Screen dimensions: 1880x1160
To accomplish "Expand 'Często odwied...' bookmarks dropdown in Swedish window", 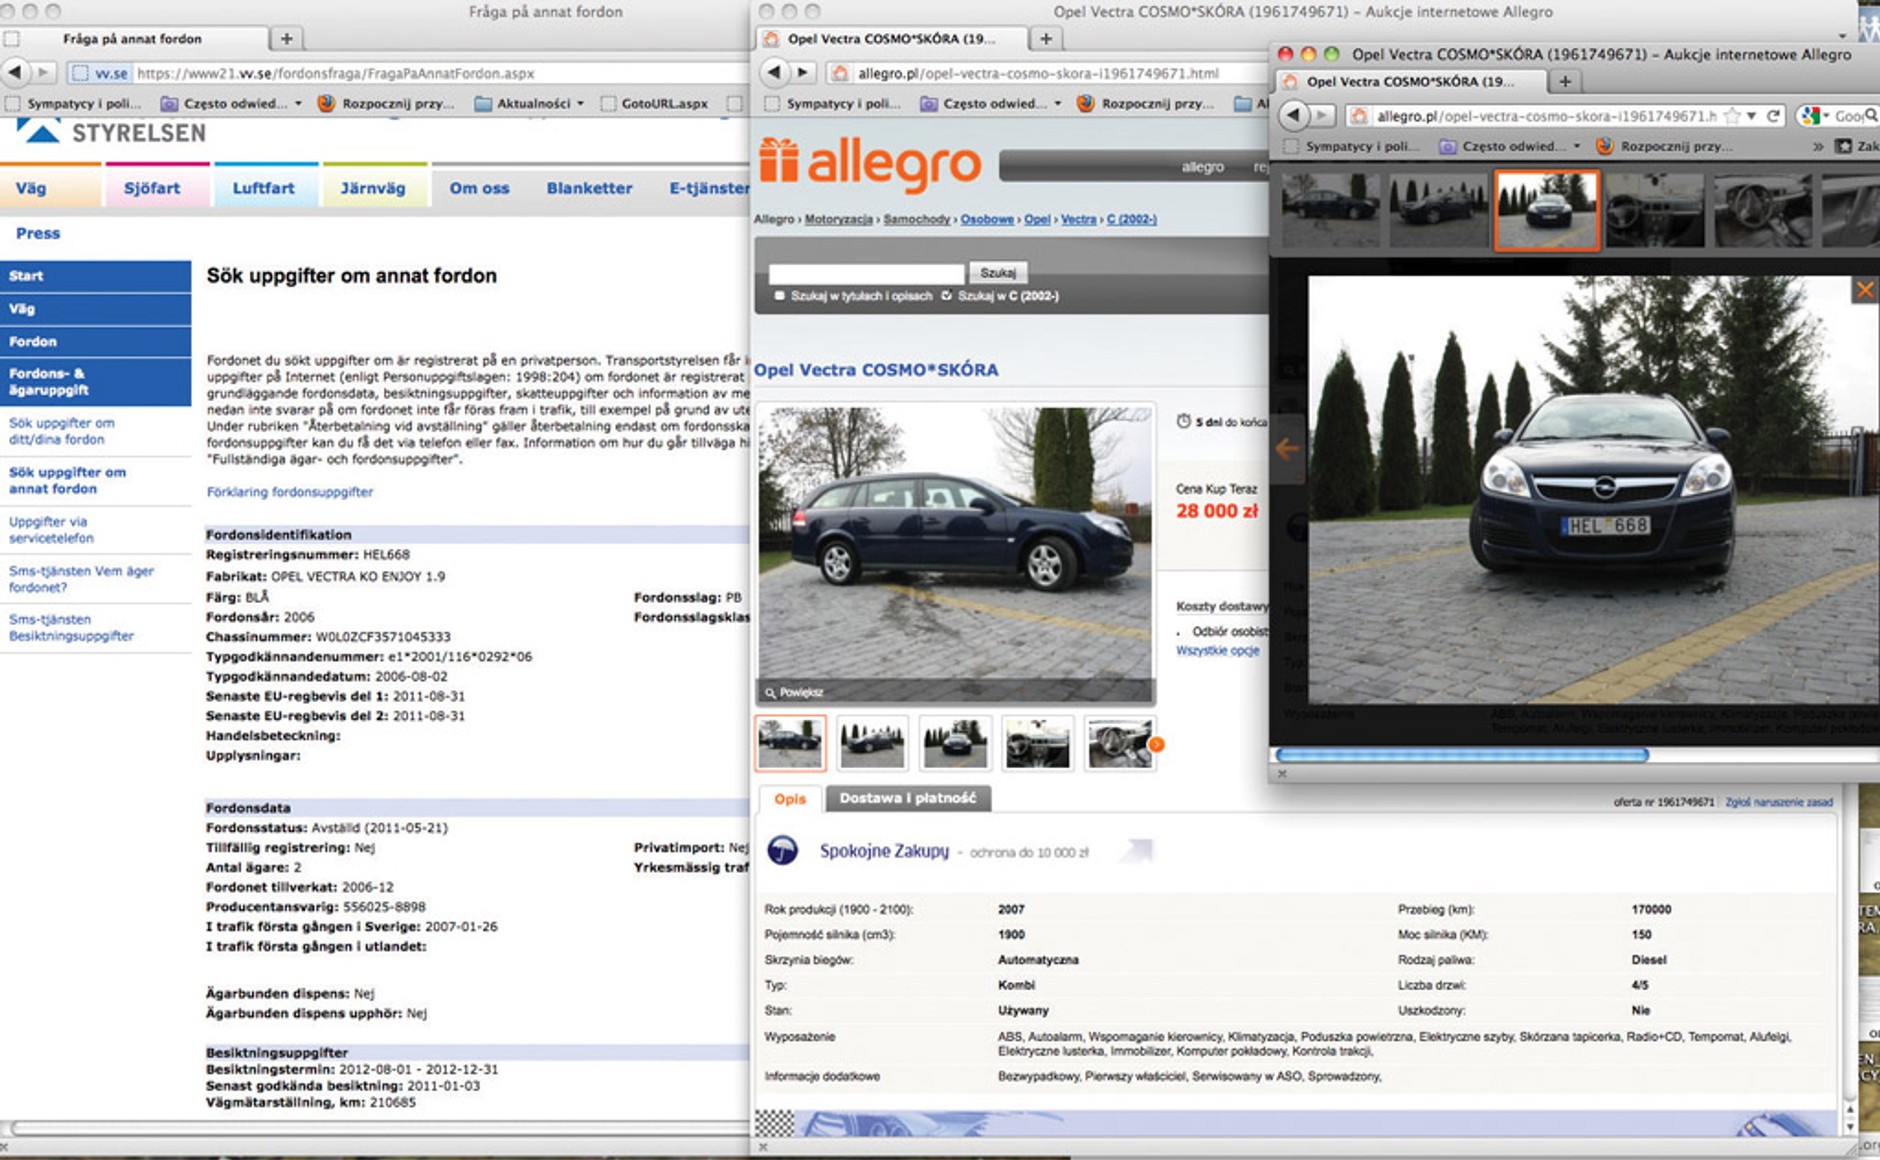I will [x=298, y=103].
